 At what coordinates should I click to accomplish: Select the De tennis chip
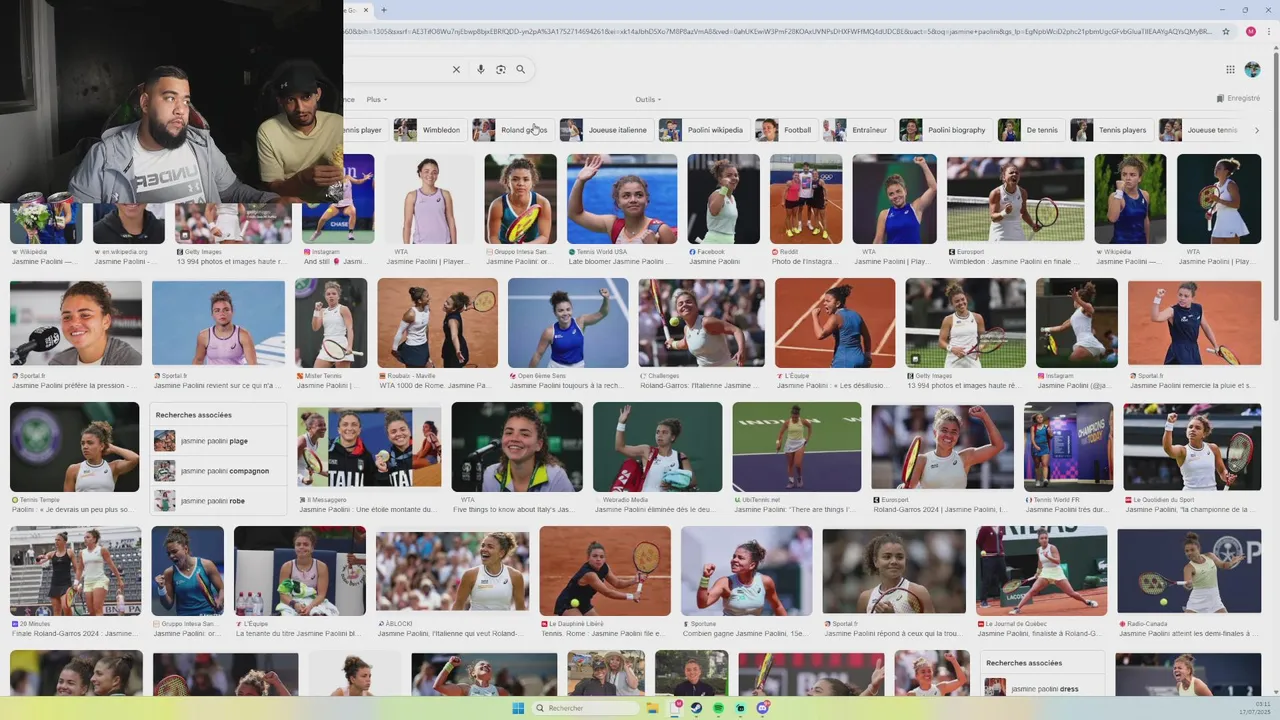[x=1030, y=130]
